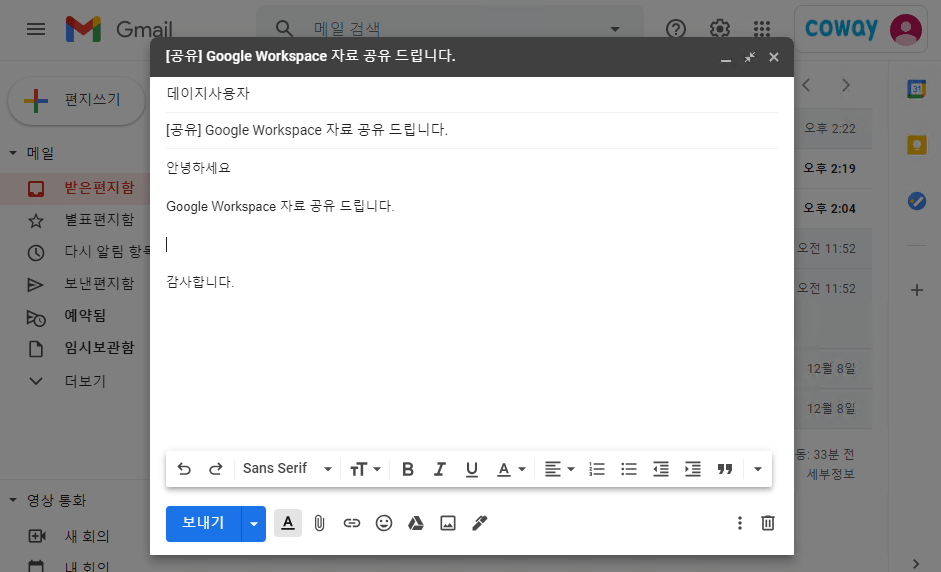Screen dimensions: 941x572
Task: Open Google Keep side panel
Action: (916, 145)
